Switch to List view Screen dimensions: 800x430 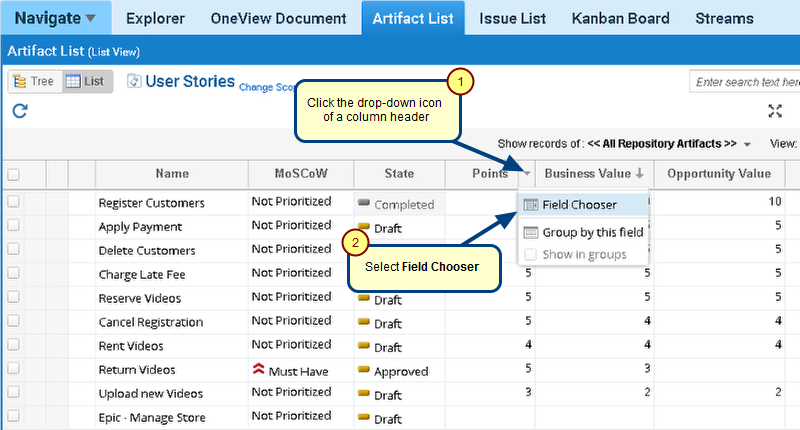[x=87, y=82]
